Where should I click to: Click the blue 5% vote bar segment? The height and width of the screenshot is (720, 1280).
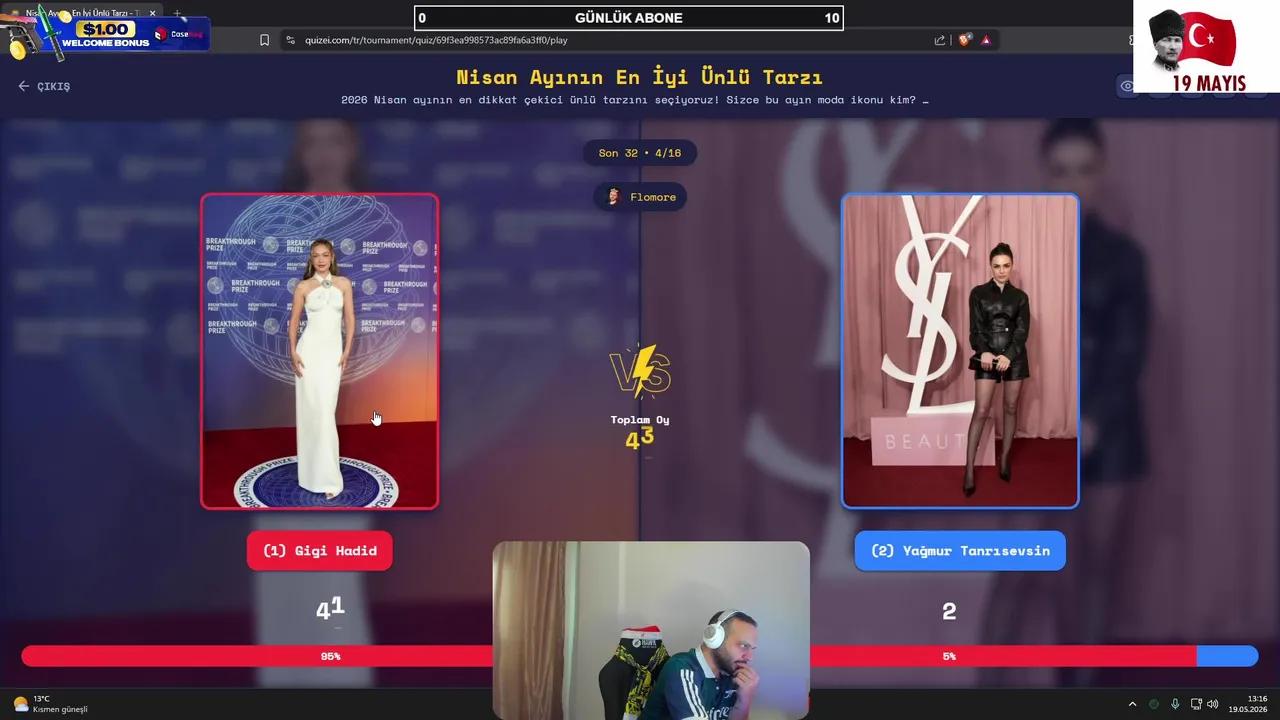(1228, 656)
